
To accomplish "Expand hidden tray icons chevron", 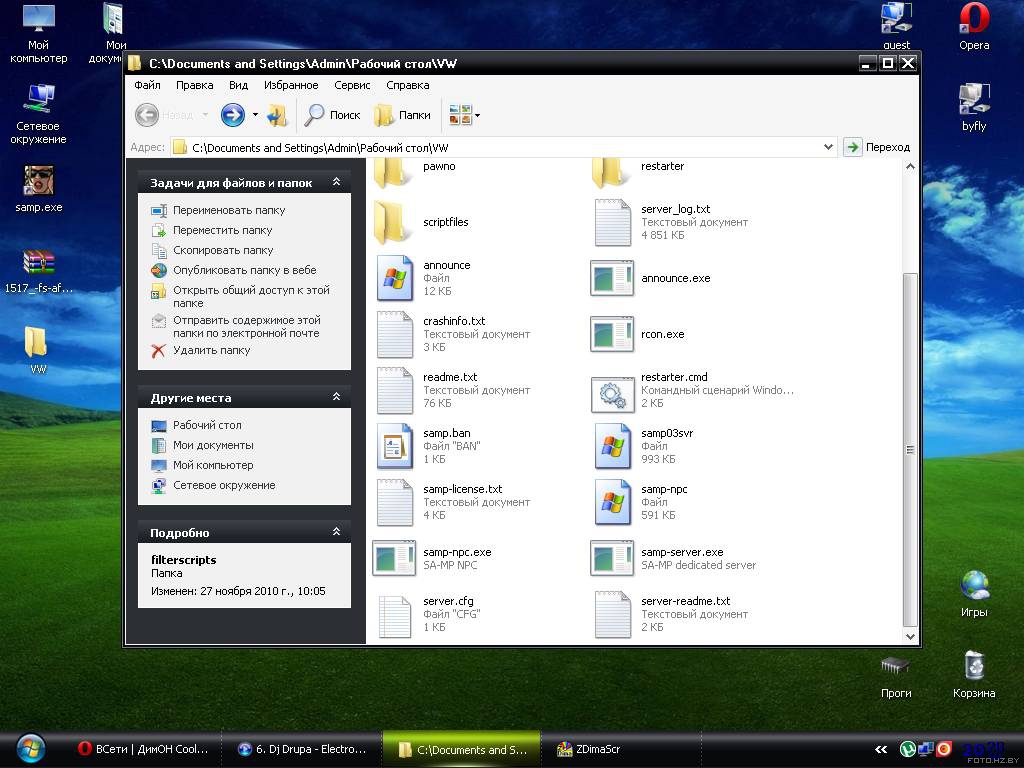I will [881, 750].
